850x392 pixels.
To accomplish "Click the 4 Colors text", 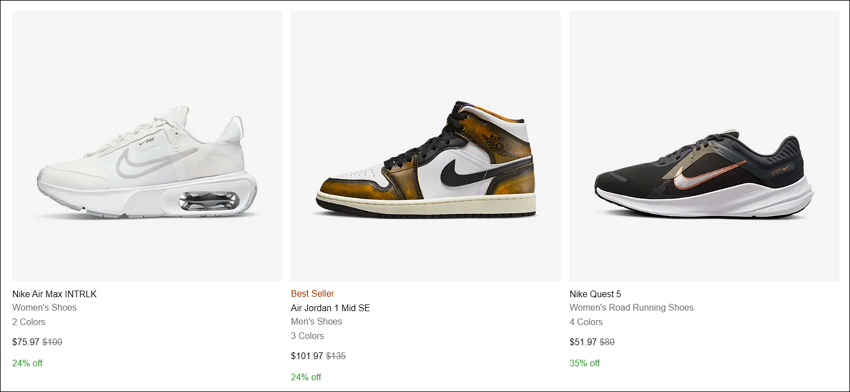I will (586, 322).
